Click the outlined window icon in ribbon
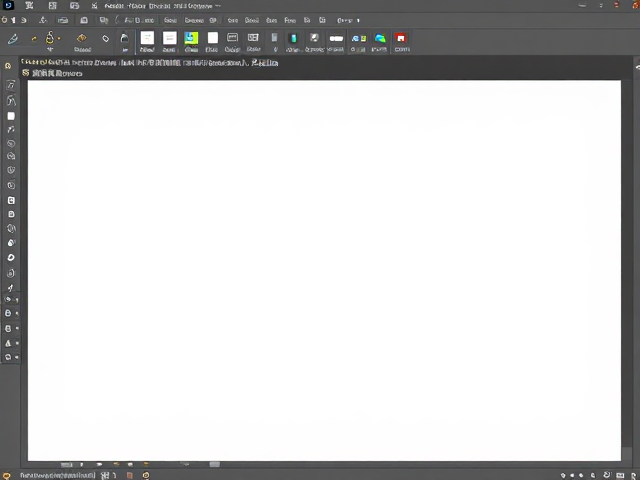The height and width of the screenshot is (480, 640). pyautogui.click(x=232, y=38)
